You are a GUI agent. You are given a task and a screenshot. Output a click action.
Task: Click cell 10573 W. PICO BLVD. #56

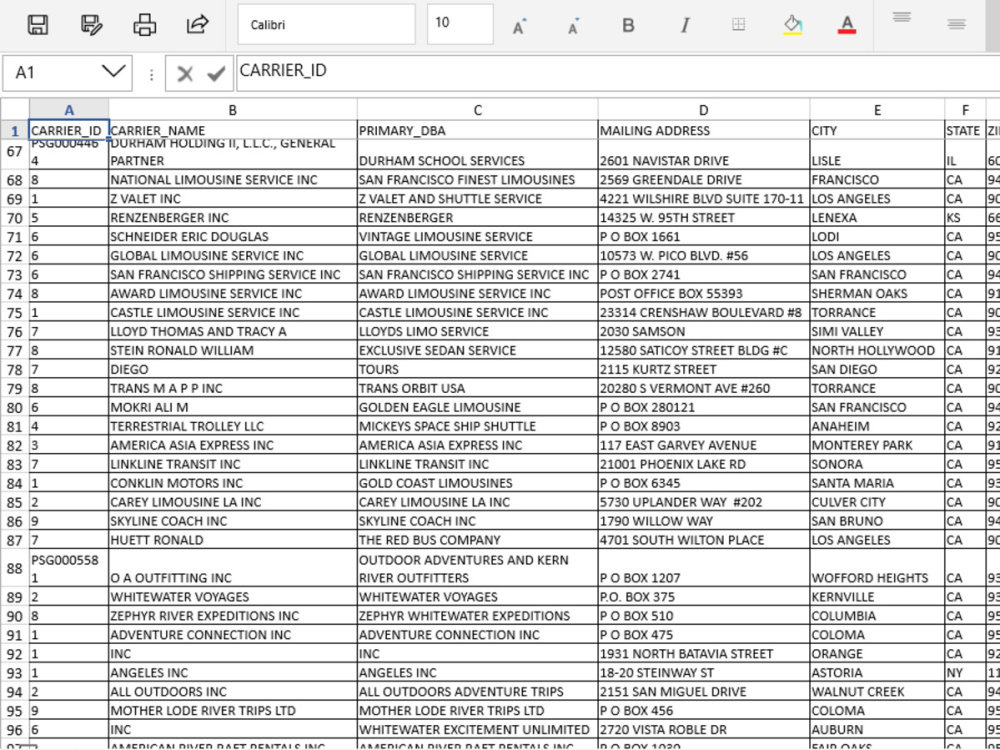[703, 255]
